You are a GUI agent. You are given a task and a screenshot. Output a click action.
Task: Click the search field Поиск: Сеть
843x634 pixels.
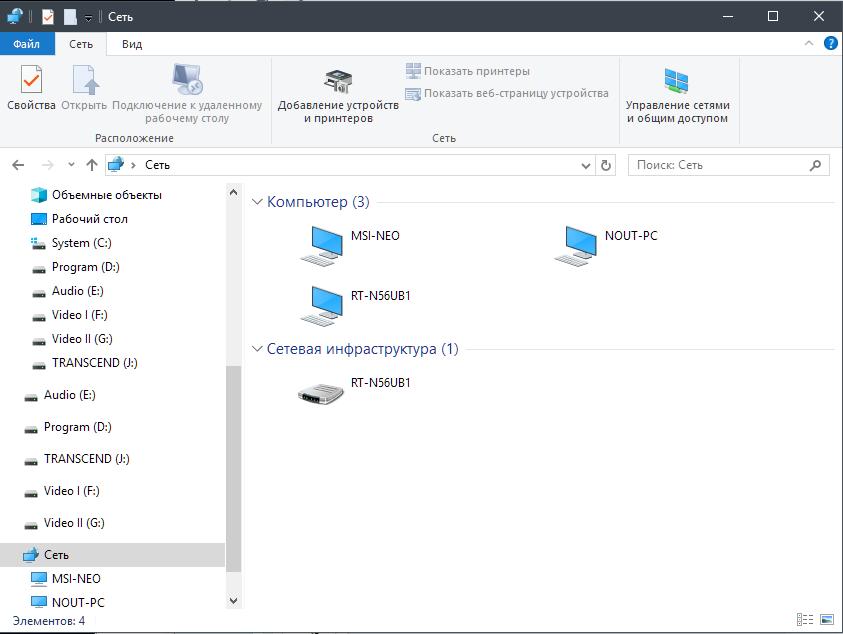point(720,165)
